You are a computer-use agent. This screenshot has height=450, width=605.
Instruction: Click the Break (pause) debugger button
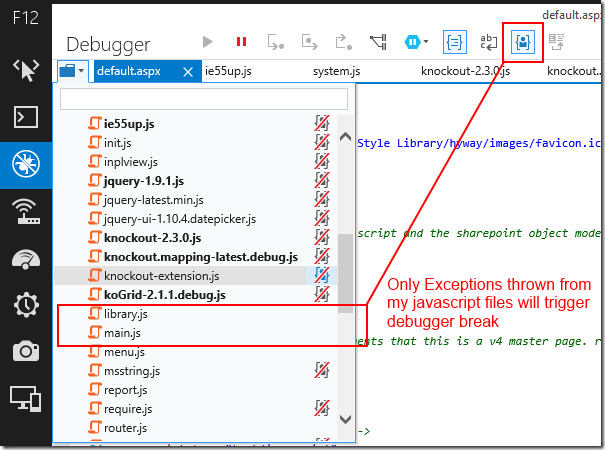click(241, 42)
